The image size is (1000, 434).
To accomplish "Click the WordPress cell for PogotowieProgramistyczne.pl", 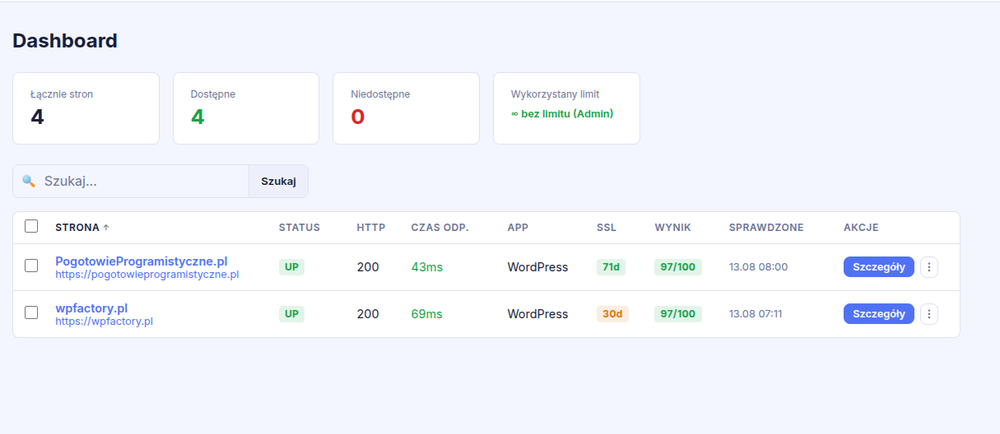I will point(538,267).
